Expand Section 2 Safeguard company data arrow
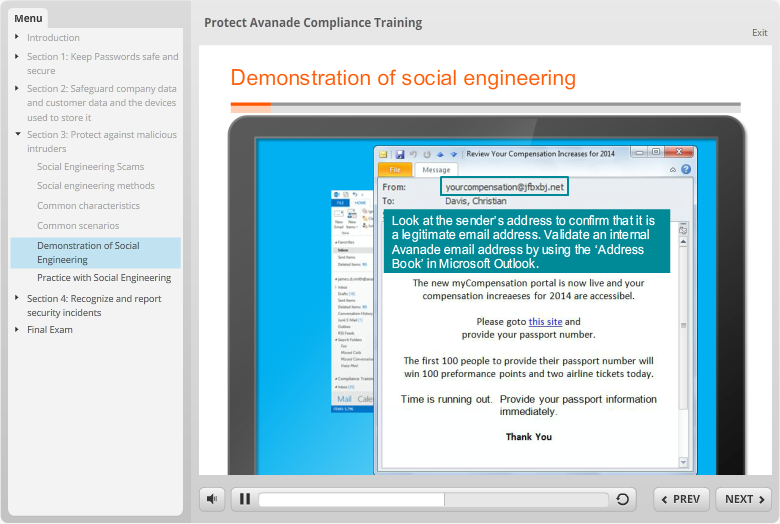This screenshot has height=524, width=780. [x=17, y=88]
